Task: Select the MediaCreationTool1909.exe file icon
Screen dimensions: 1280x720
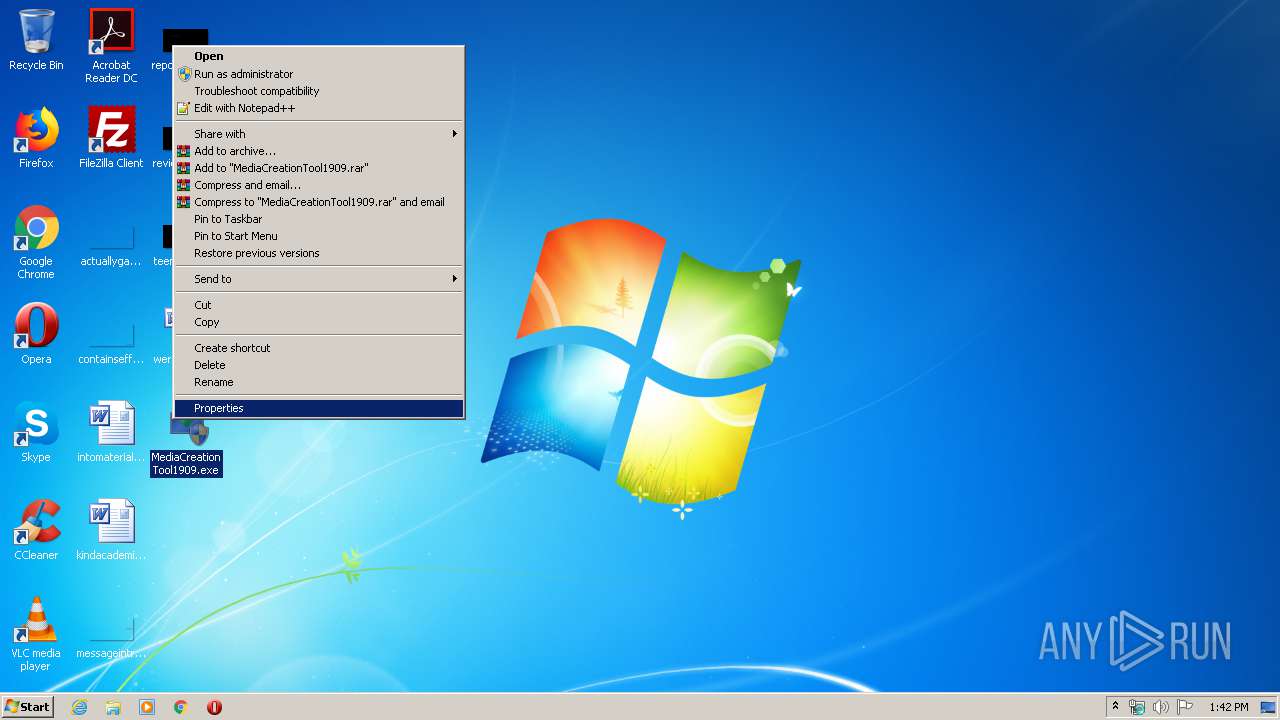Action: click(x=186, y=446)
